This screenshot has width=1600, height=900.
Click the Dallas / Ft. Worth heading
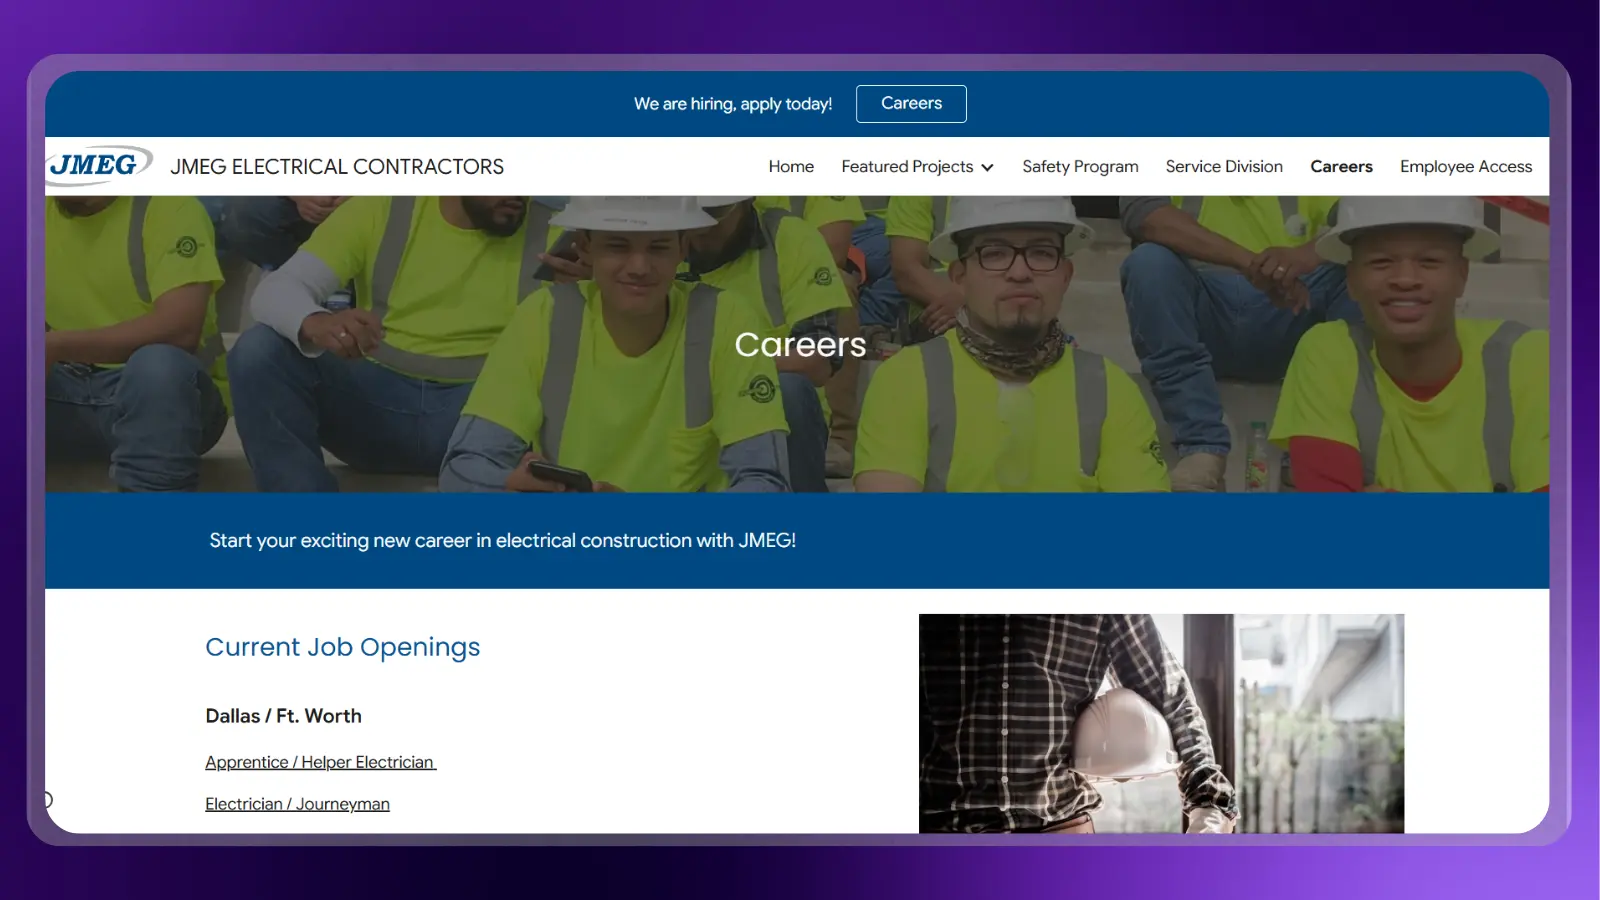283,716
